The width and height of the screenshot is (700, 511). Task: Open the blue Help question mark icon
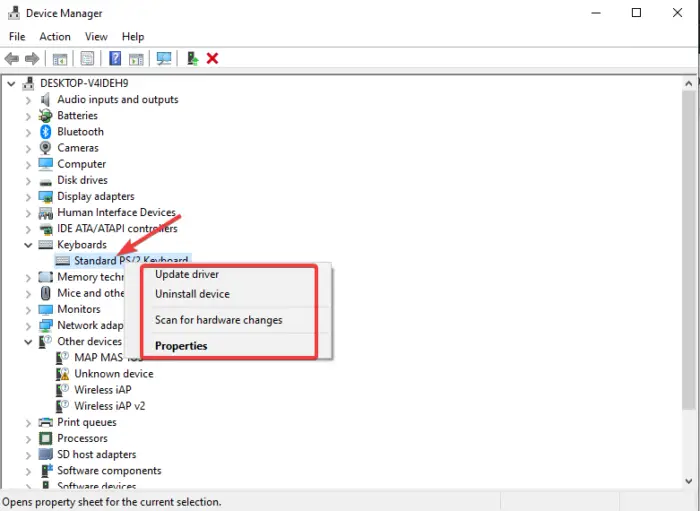(115, 58)
